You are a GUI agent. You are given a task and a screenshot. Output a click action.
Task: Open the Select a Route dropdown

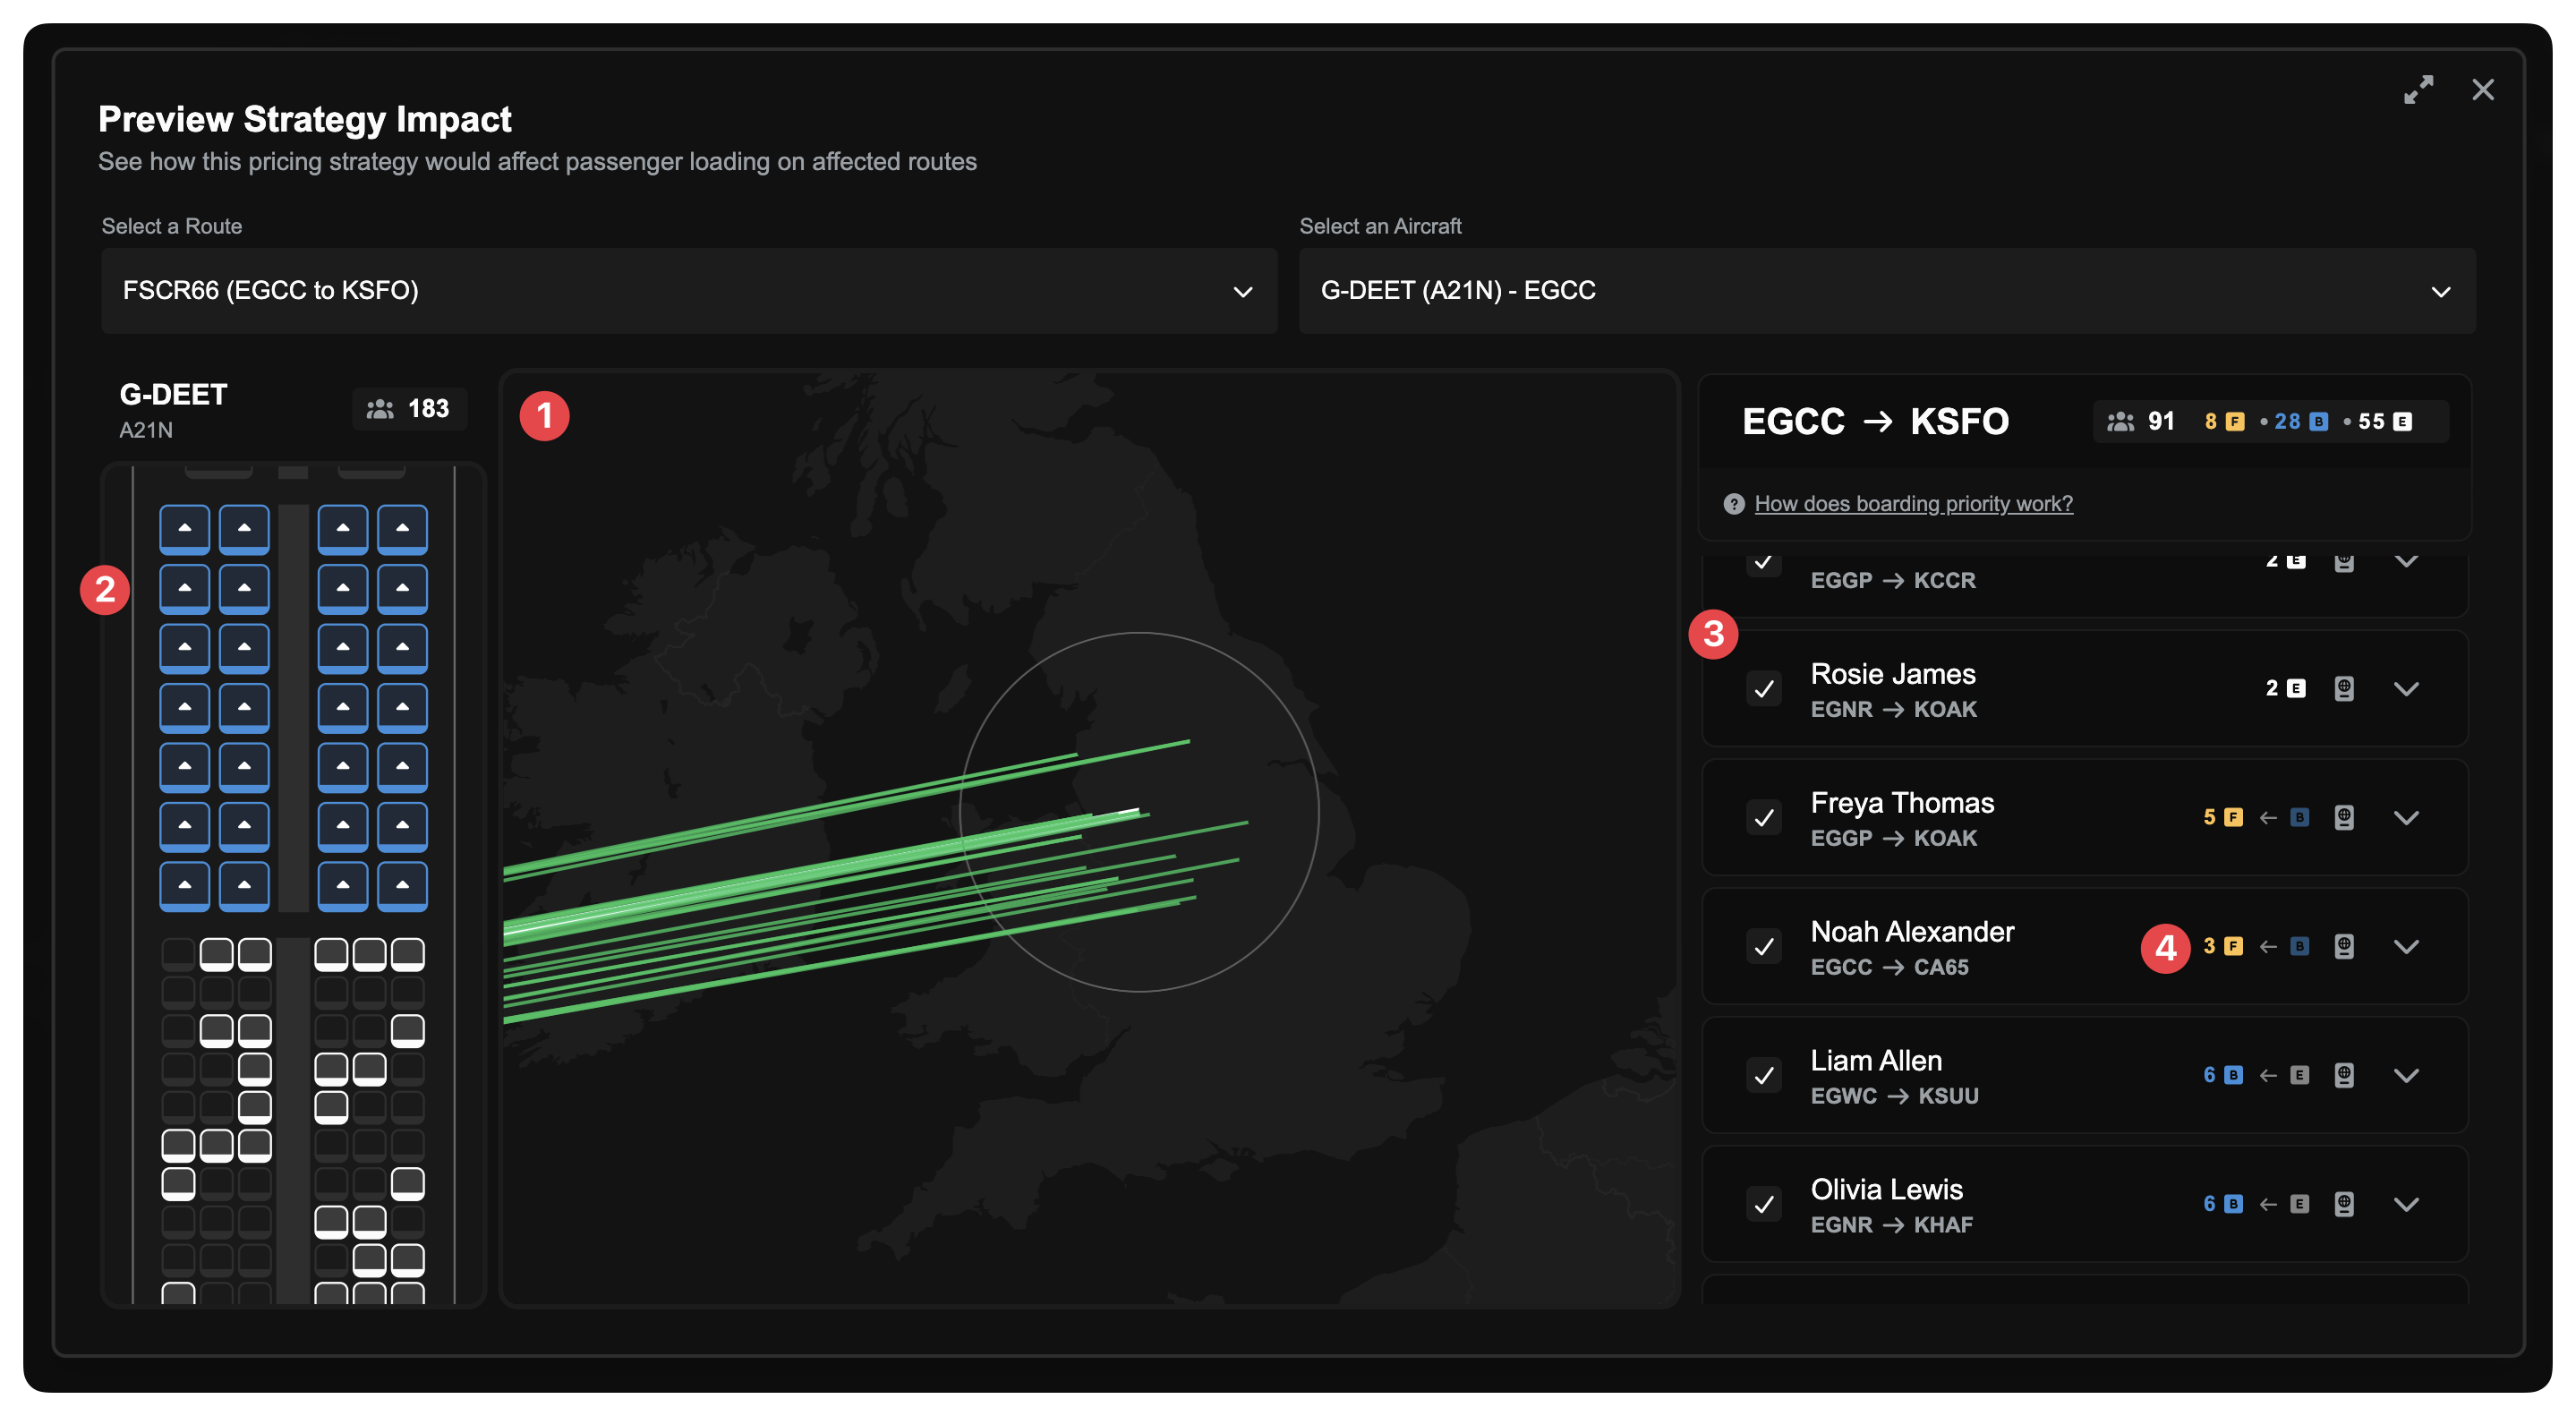689,291
